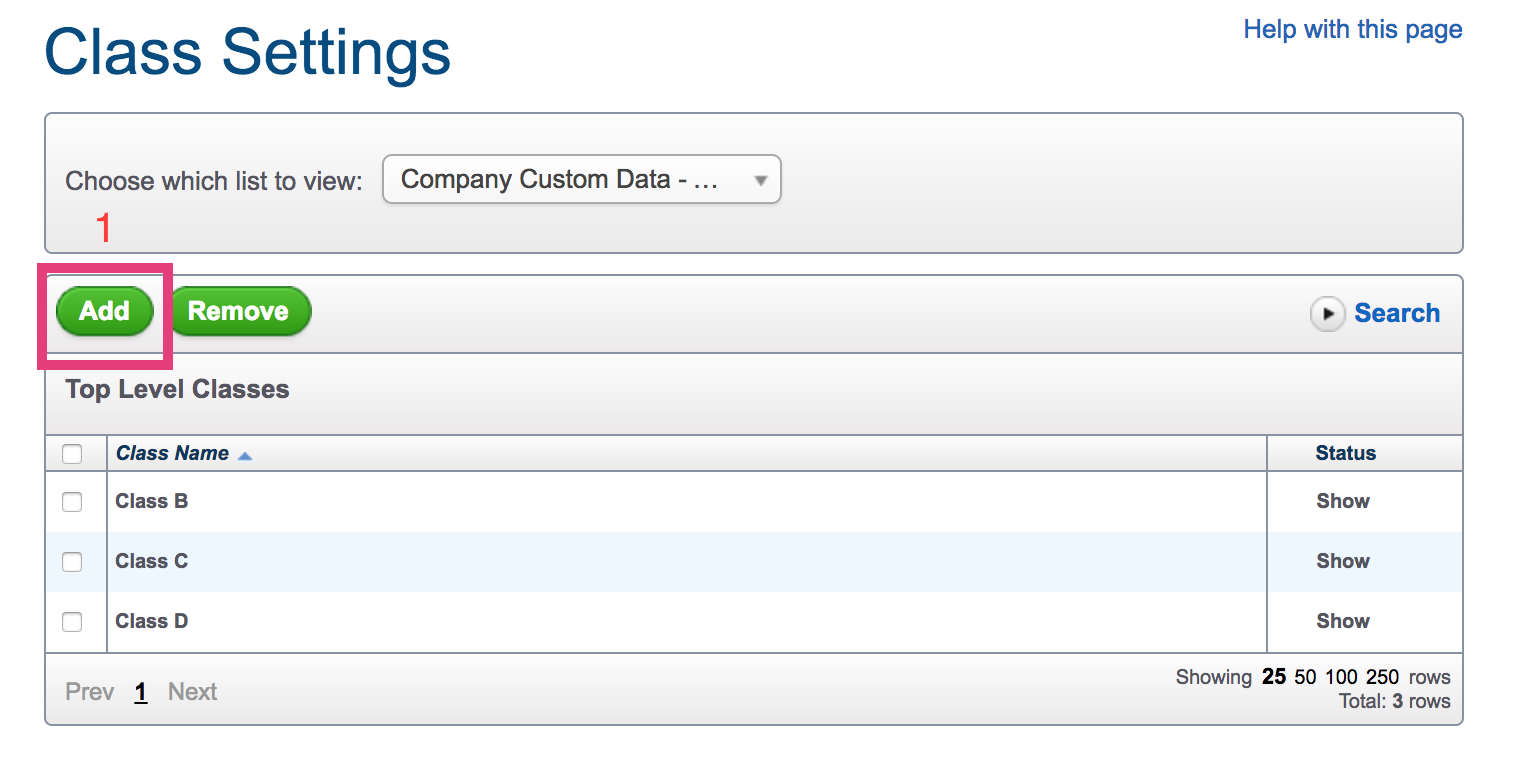The height and width of the screenshot is (766, 1524).
Task: Open the Class C entry
Action: point(152,561)
